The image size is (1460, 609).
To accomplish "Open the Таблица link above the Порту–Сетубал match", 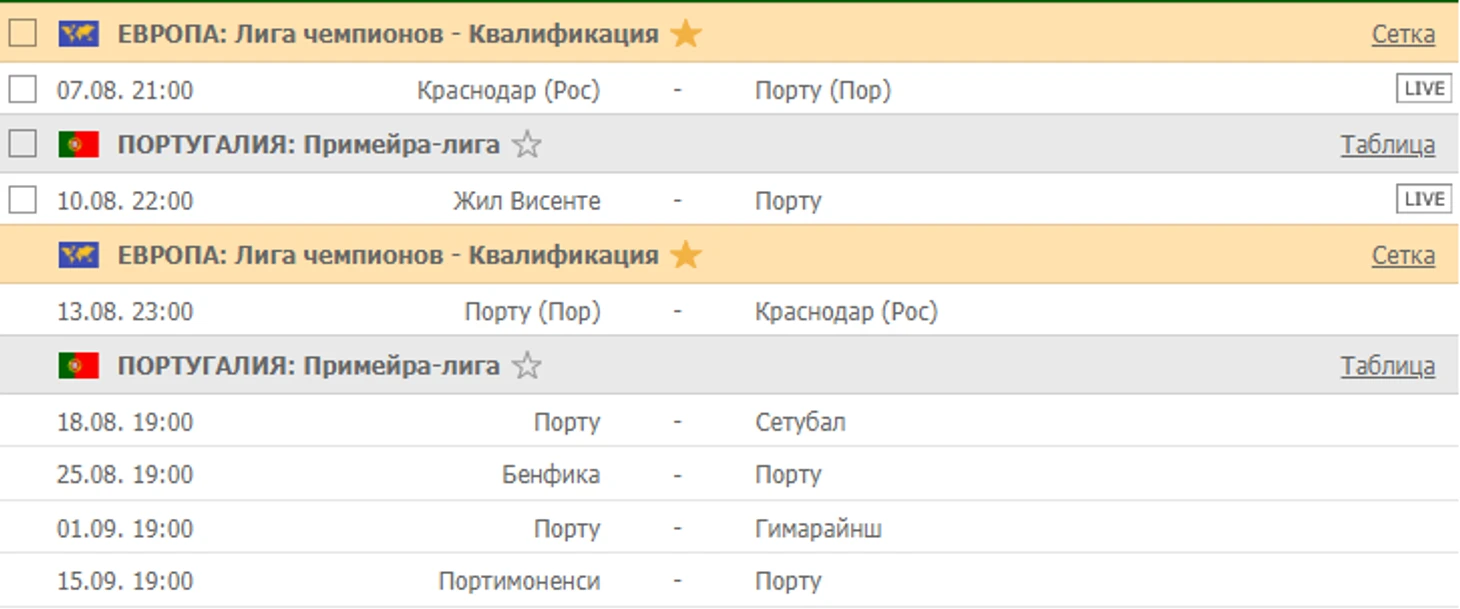I will point(1387,366).
